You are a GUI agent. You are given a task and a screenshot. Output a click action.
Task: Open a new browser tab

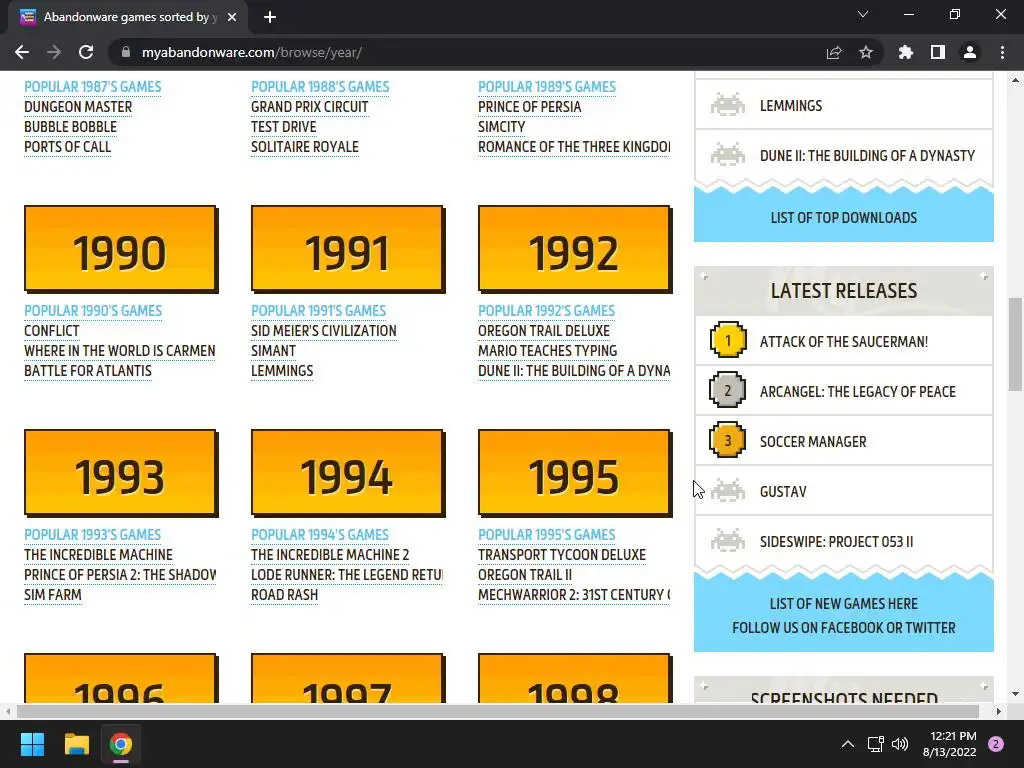(270, 17)
